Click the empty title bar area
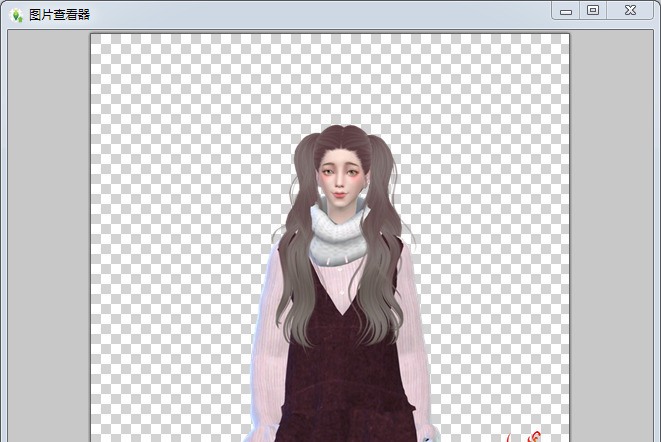Image resolution: width=661 pixels, height=442 pixels. coord(300,14)
